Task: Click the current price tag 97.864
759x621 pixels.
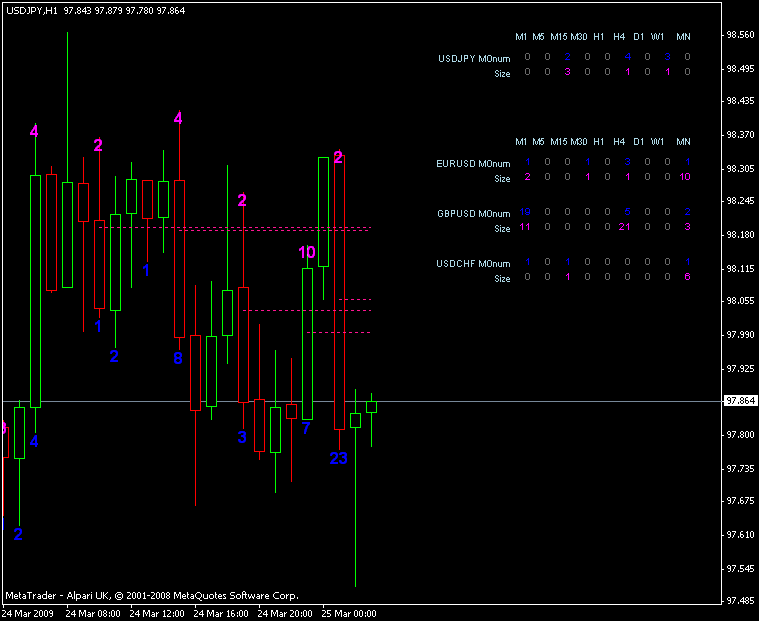Action: 740,401
